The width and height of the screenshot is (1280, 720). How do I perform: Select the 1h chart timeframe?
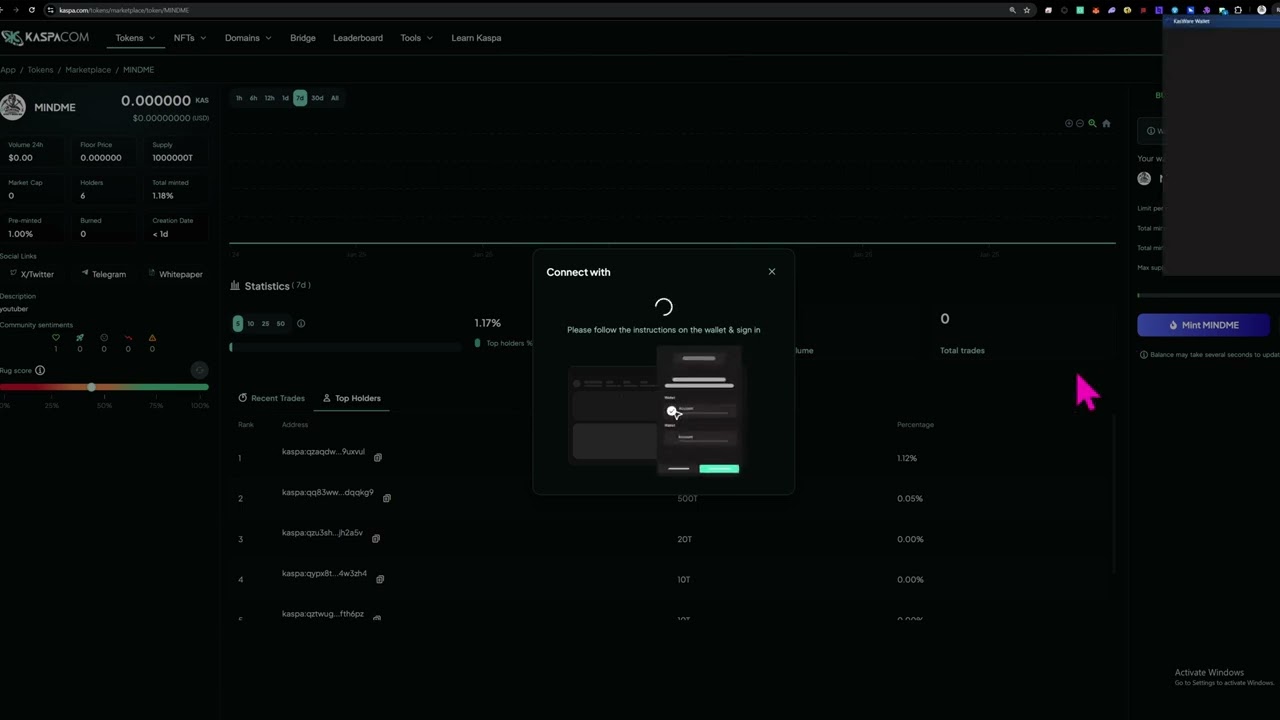coord(239,98)
